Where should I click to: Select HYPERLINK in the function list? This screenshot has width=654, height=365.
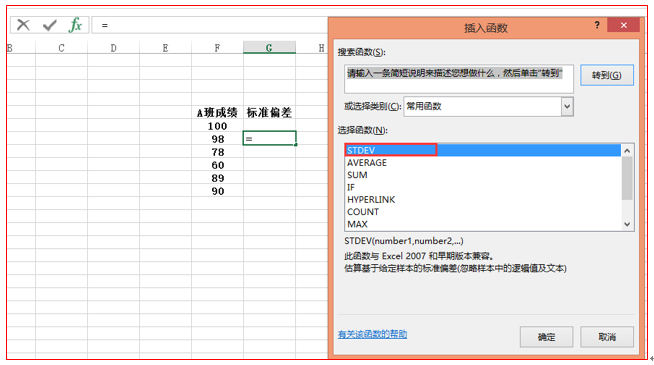point(483,199)
